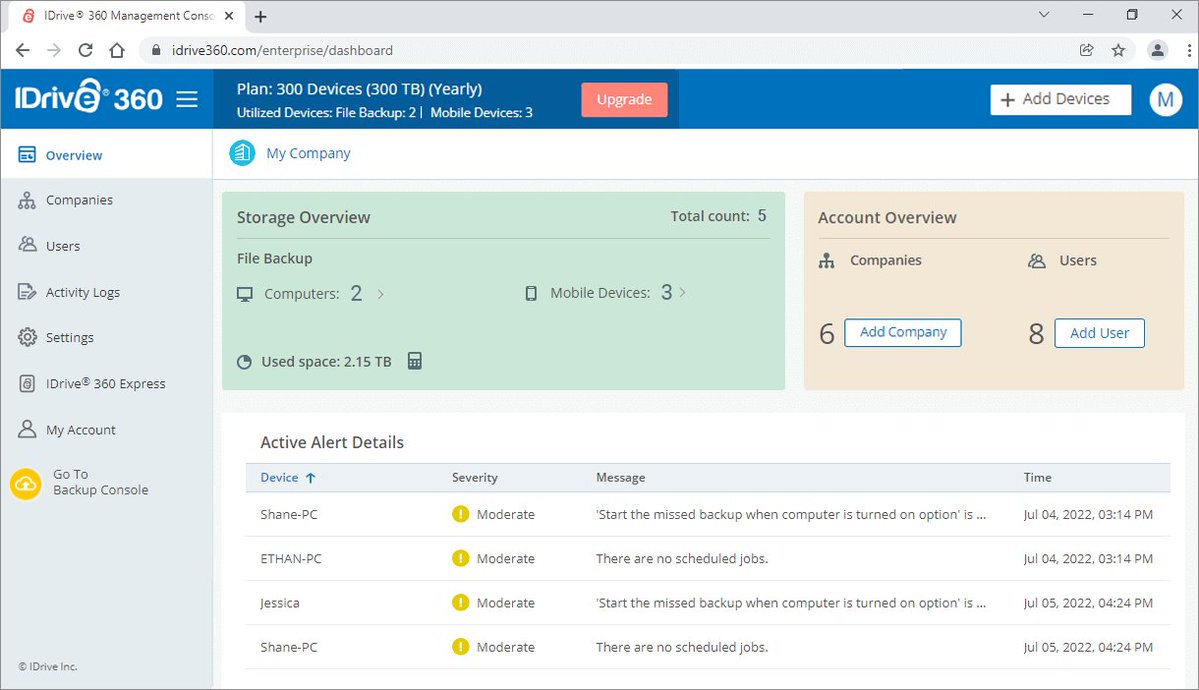Expand Computers count chevron
1199x690 pixels.
381,294
